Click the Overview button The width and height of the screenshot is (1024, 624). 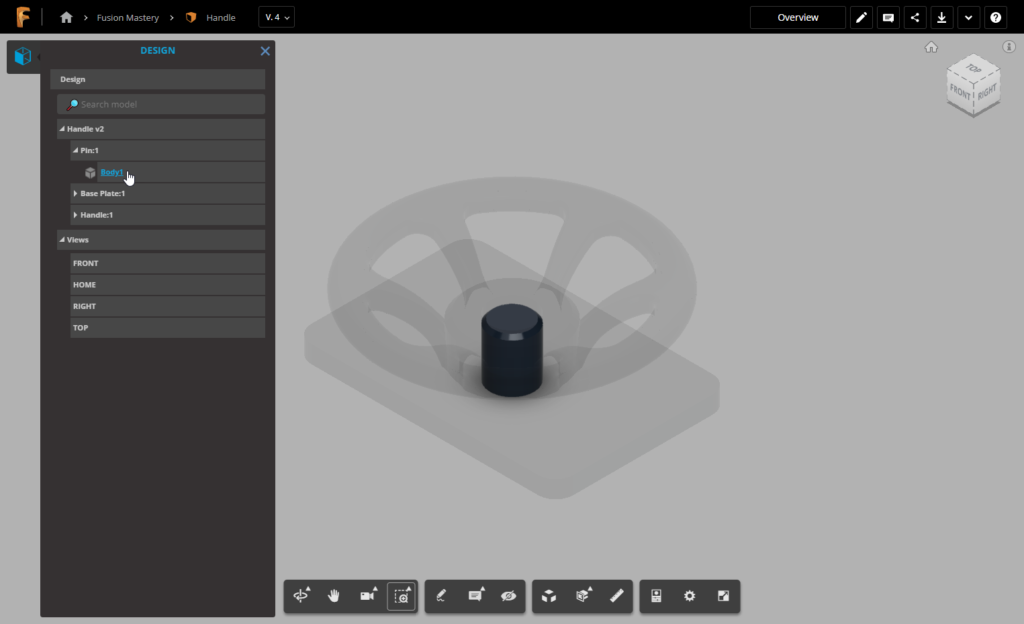pyautogui.click(x=797, y=17)
